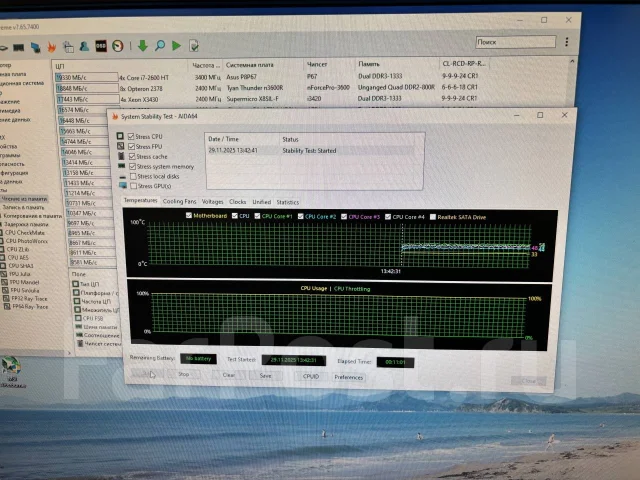
Task: Click the search (Поиск) input field
Action: tap(516, 42)
